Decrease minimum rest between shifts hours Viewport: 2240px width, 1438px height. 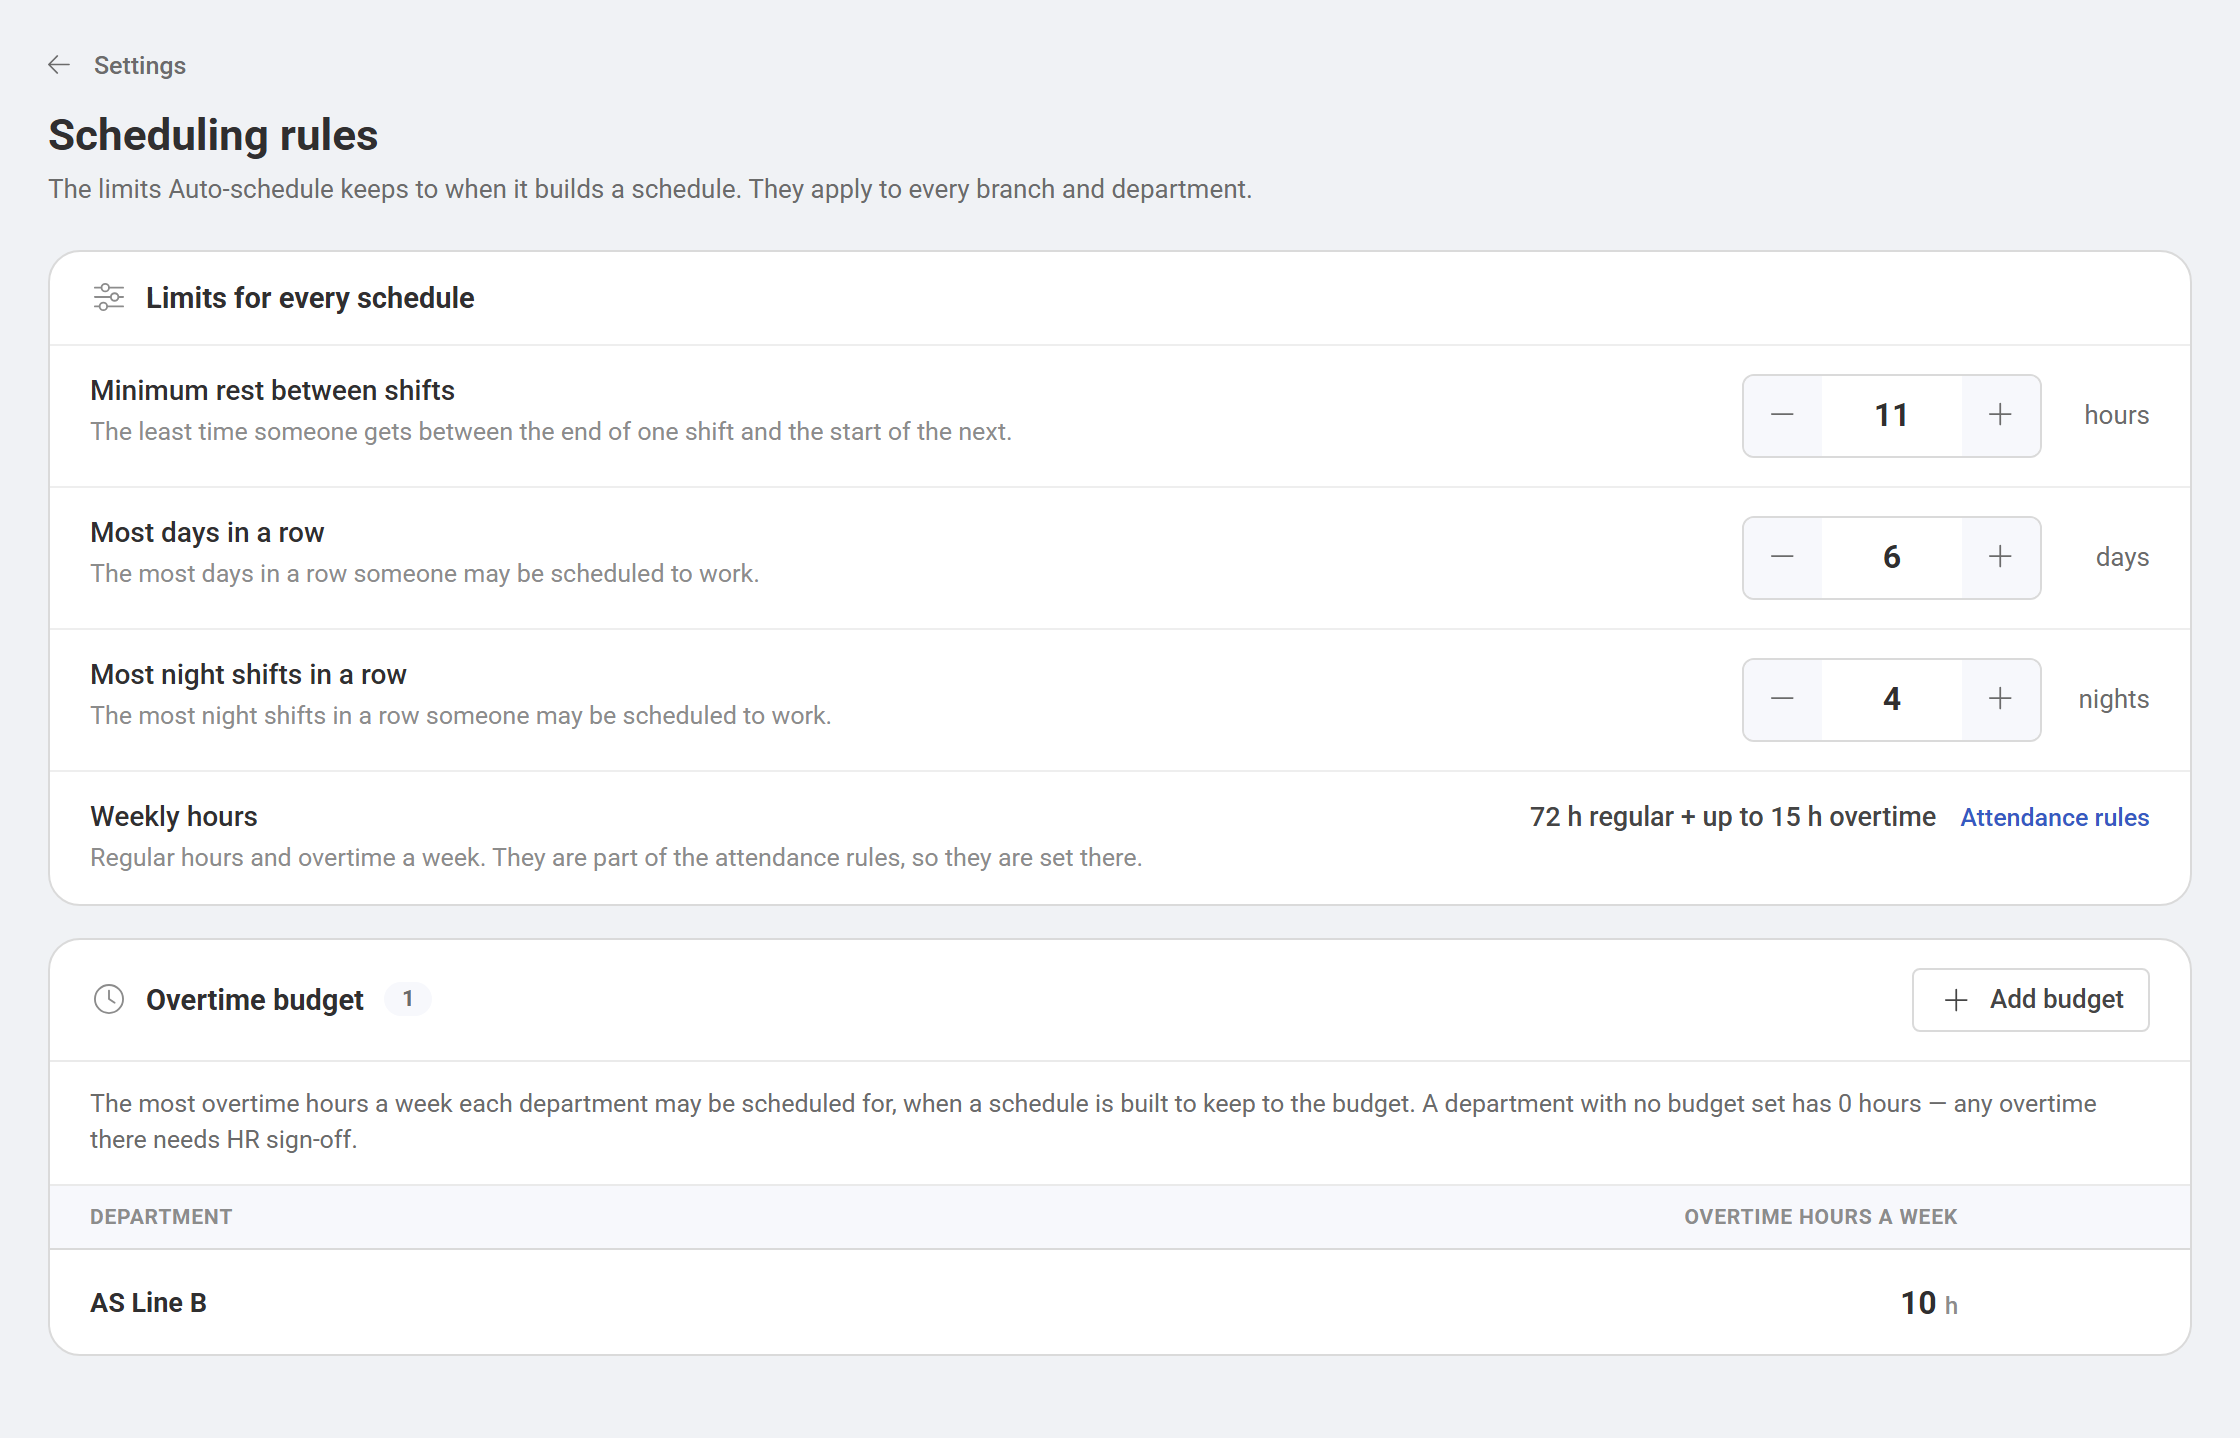[1782, 415]
